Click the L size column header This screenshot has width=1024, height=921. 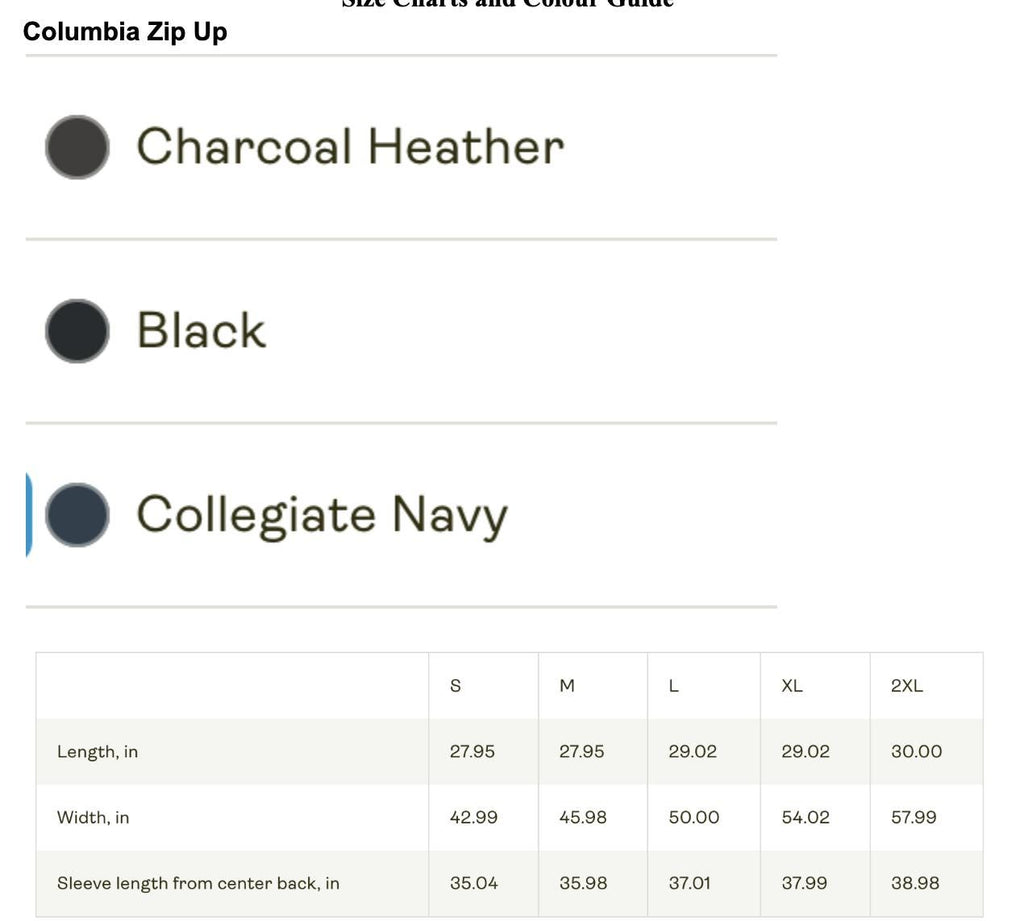click(673, 686)
